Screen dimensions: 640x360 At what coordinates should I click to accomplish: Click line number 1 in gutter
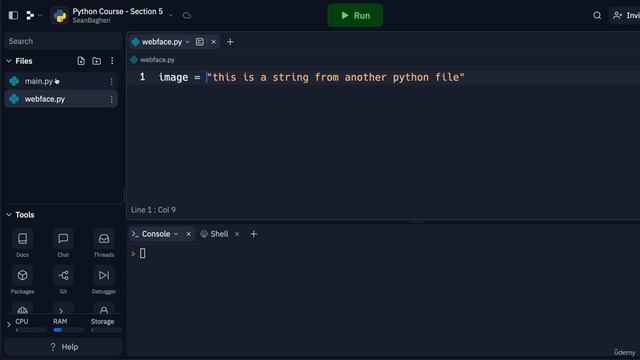tap(142, 77)
